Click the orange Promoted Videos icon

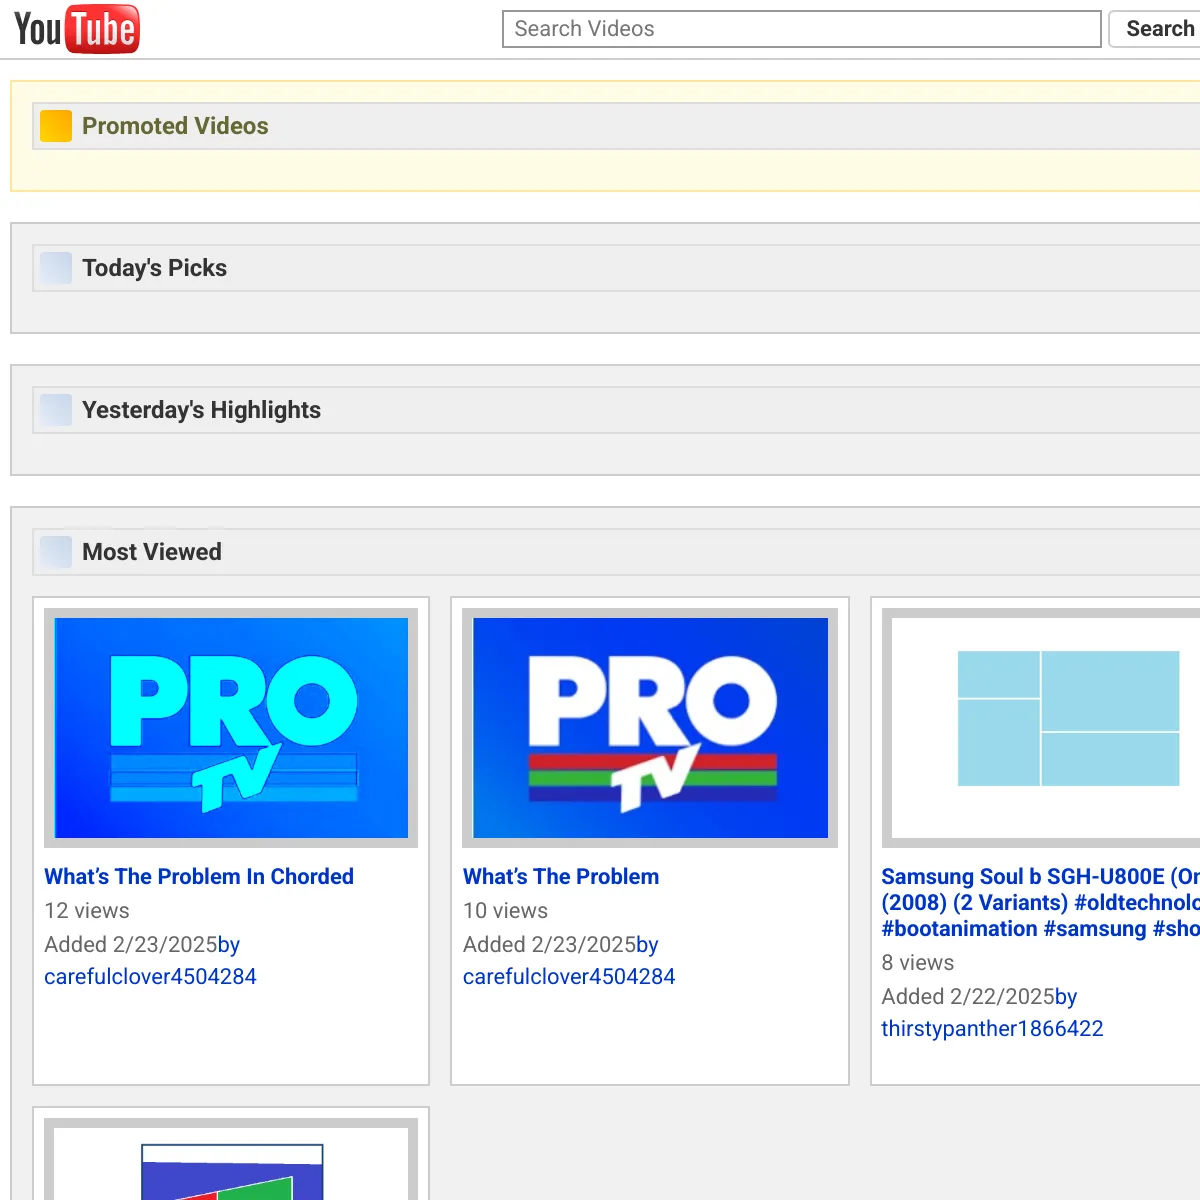click(56, 126)
